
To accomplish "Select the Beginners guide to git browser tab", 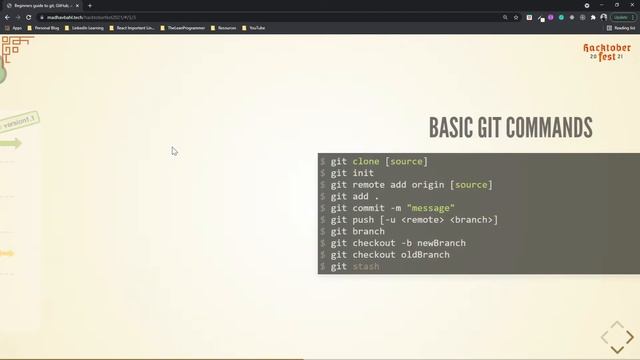I will (x=43, y=6).
